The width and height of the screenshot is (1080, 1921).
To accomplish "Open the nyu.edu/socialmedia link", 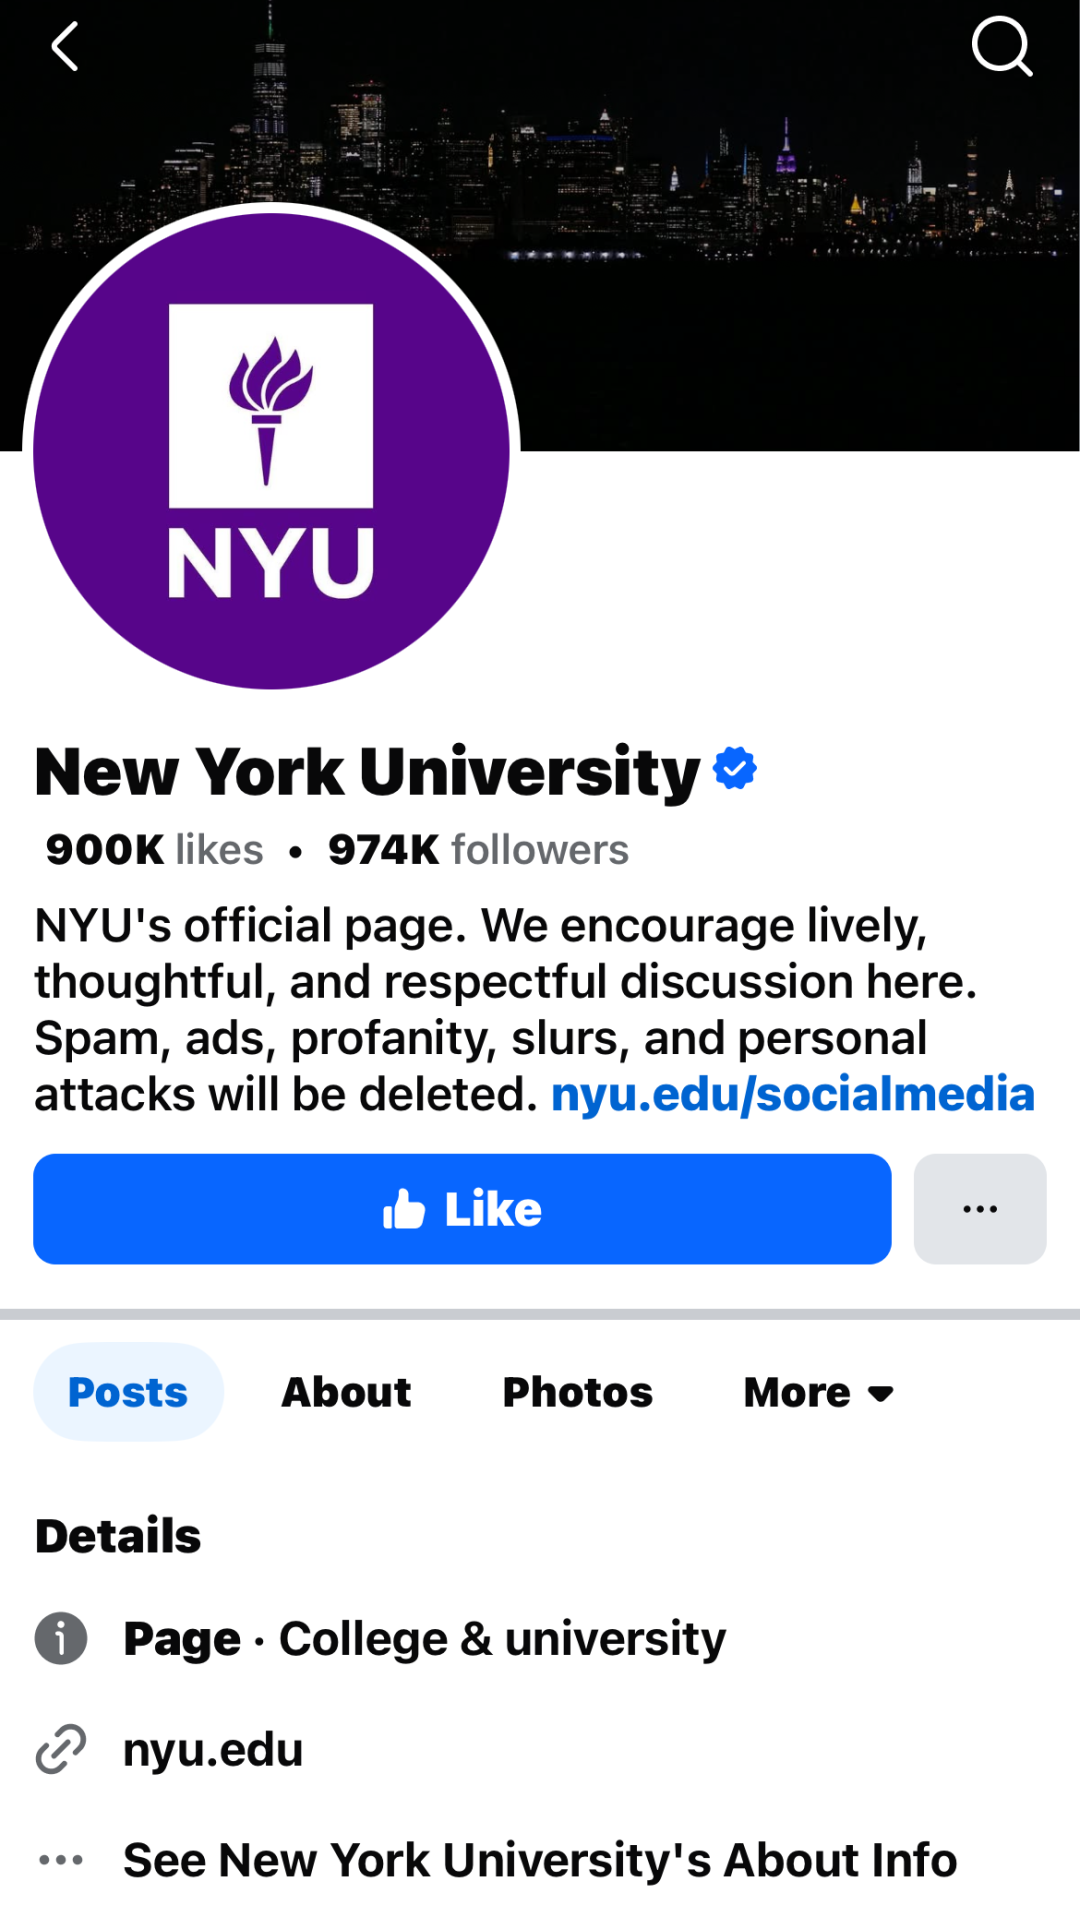I will [792, 1094].
